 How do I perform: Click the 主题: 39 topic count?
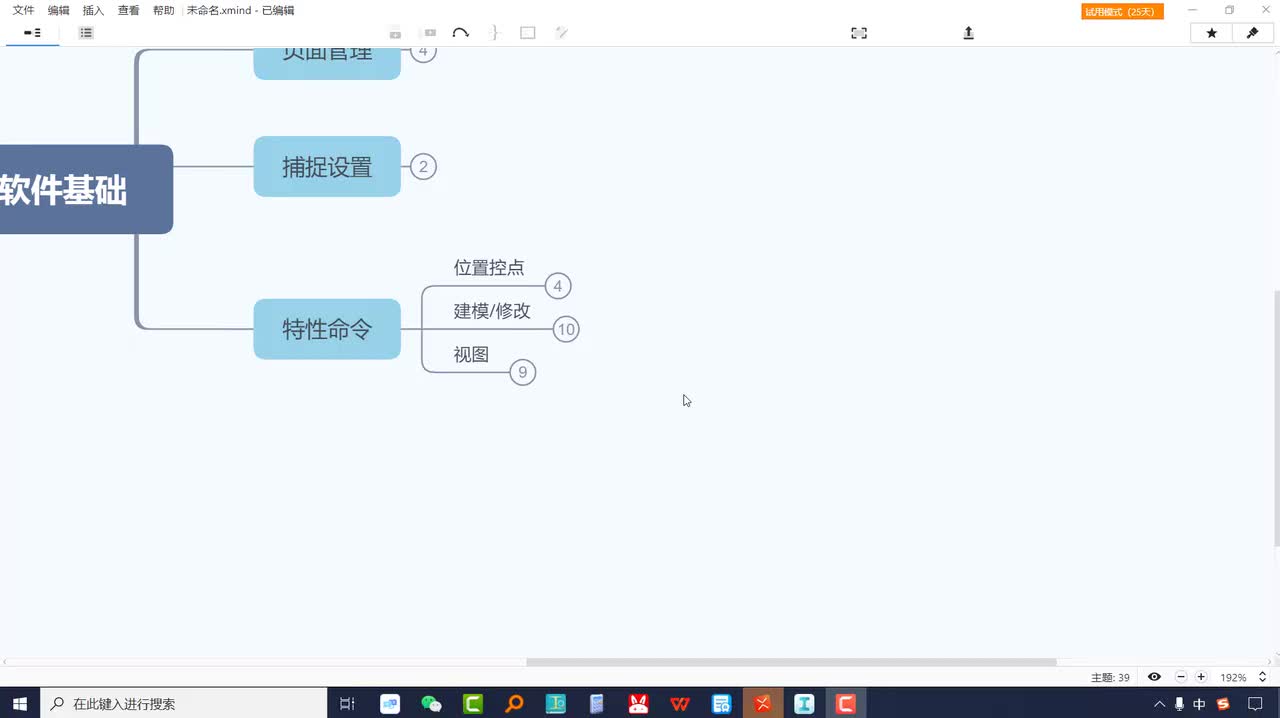pyautogui.click(x=1110, y=677)
